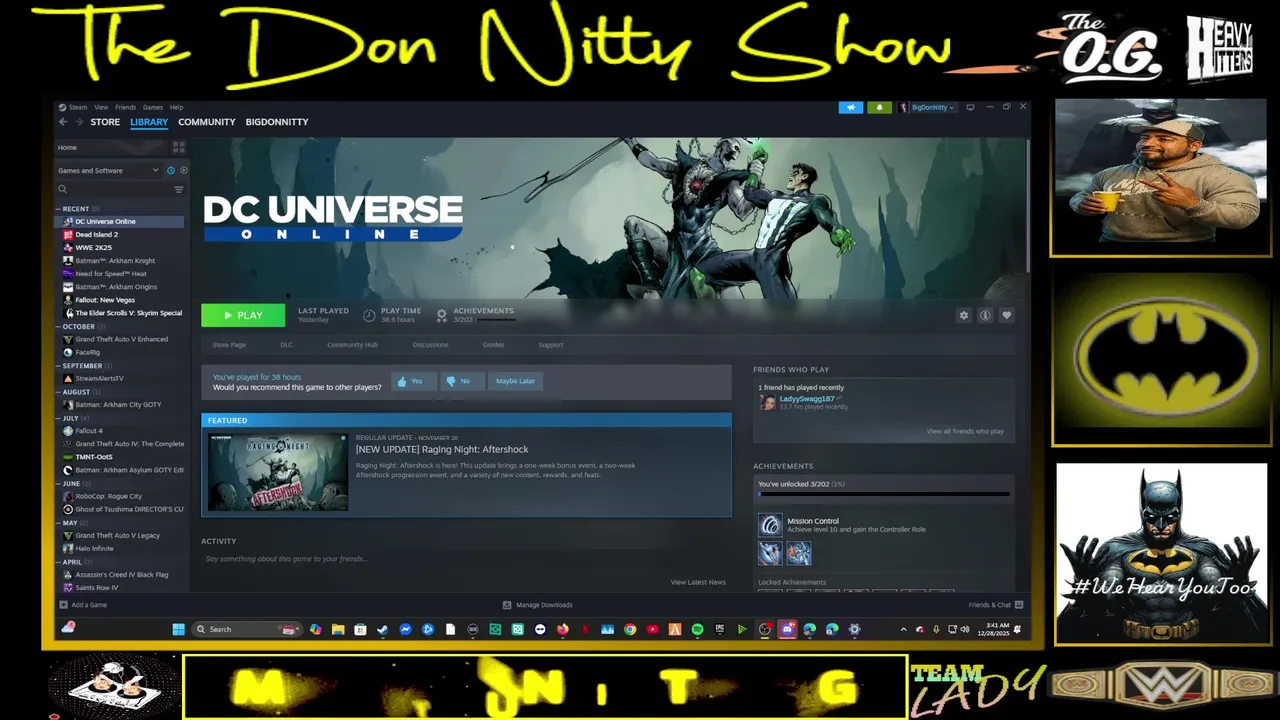
Task: Open the View menu
Action: click(101, 107)
